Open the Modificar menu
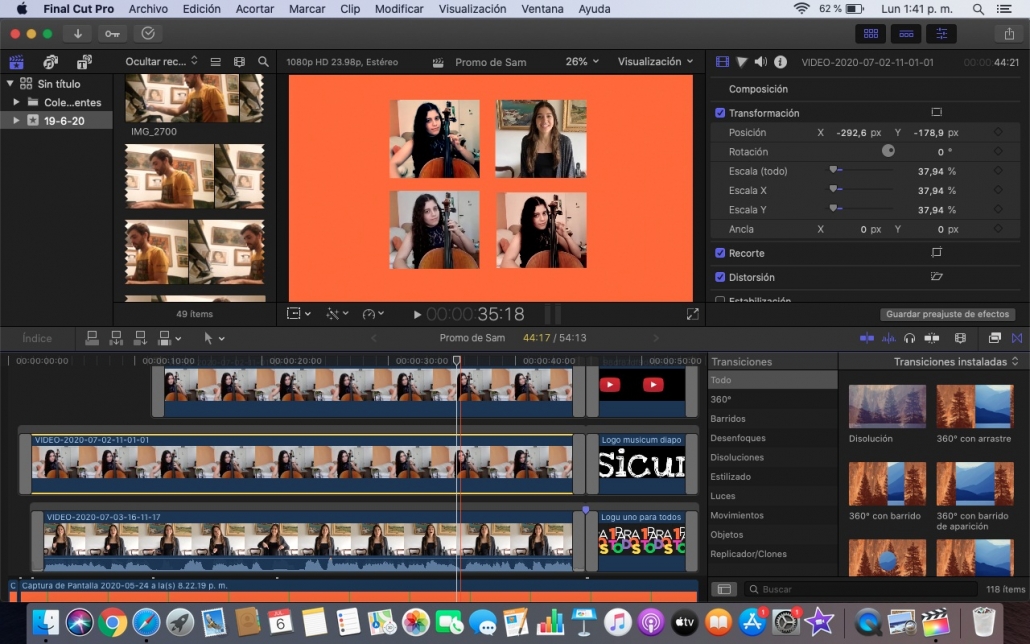Viewport: 1030px width, 644px height. pyautogui.click(x=399, y=9)
